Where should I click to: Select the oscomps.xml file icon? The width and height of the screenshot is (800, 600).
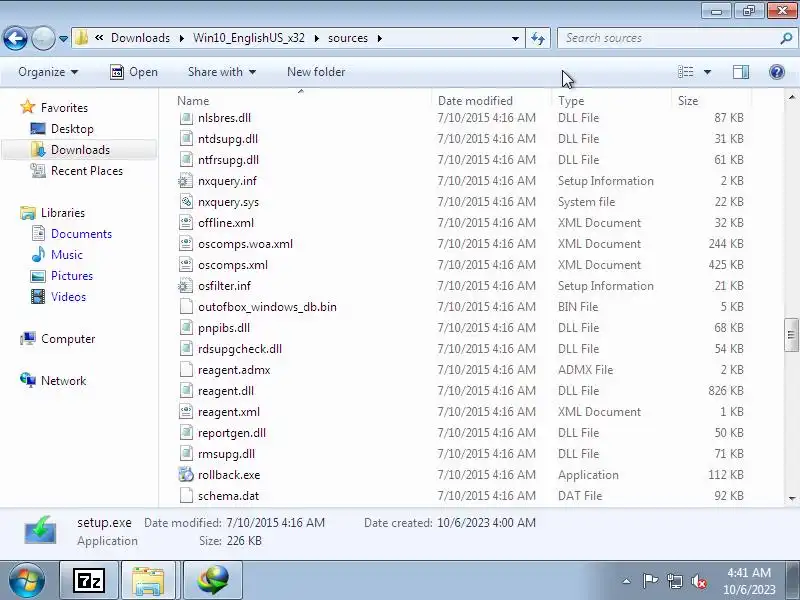coord(186,265)
